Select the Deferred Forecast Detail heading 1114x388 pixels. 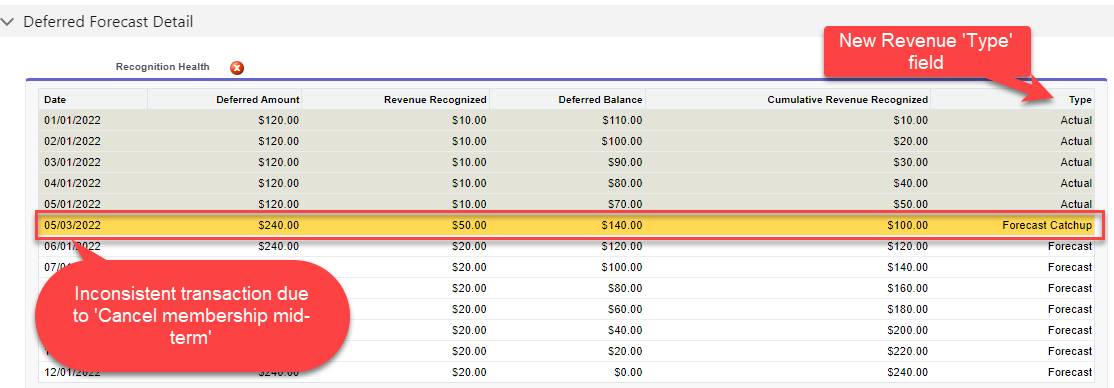[x=108, y=22]
